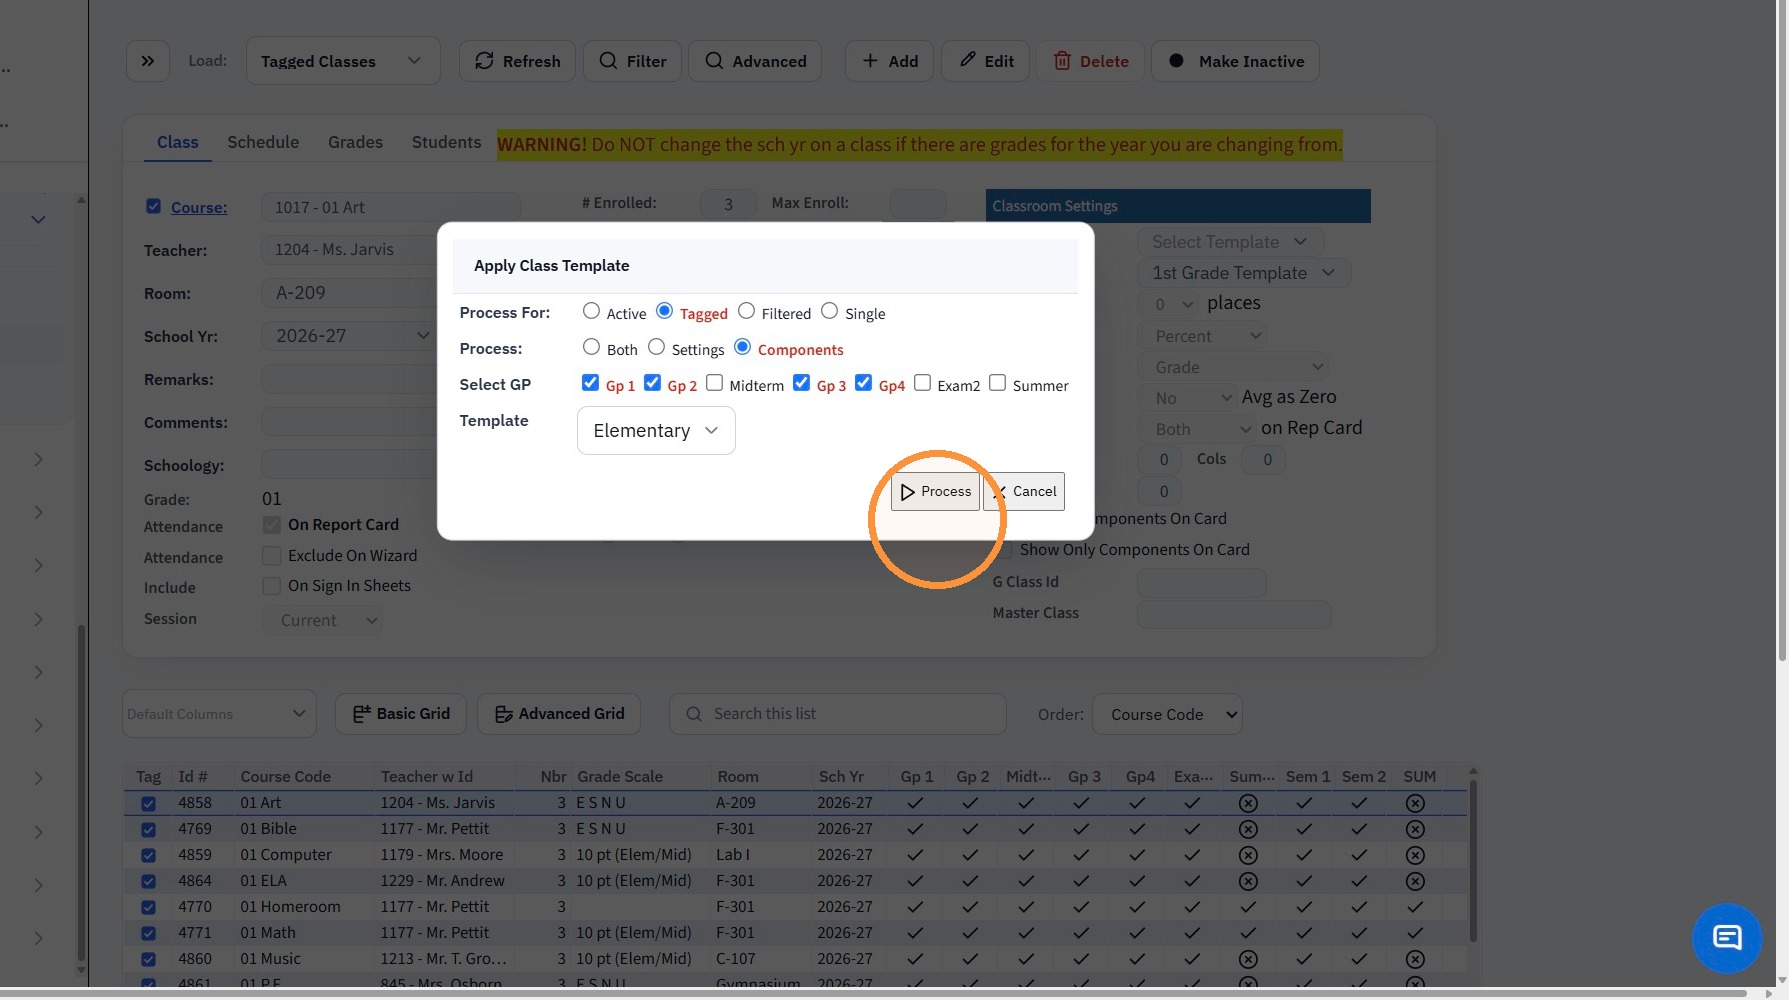Click the Gp 1 checkmark in 01 Computer row
1789x1000 pixels.
pos(915,855)
